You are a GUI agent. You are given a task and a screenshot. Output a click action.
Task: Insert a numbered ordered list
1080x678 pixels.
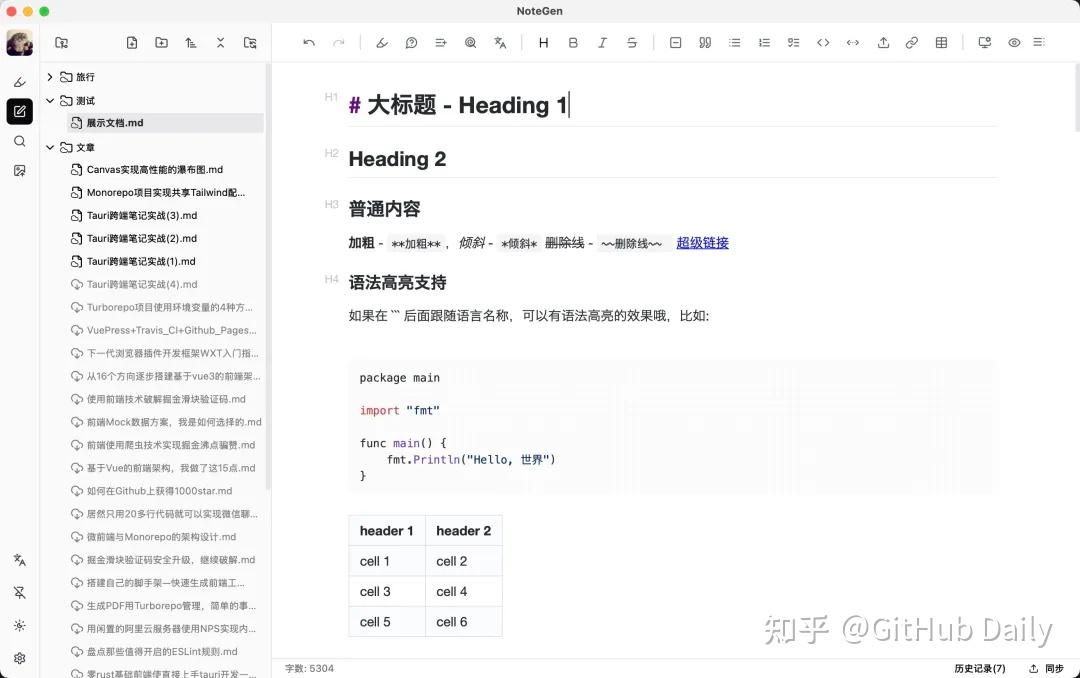tap(764, 43)
